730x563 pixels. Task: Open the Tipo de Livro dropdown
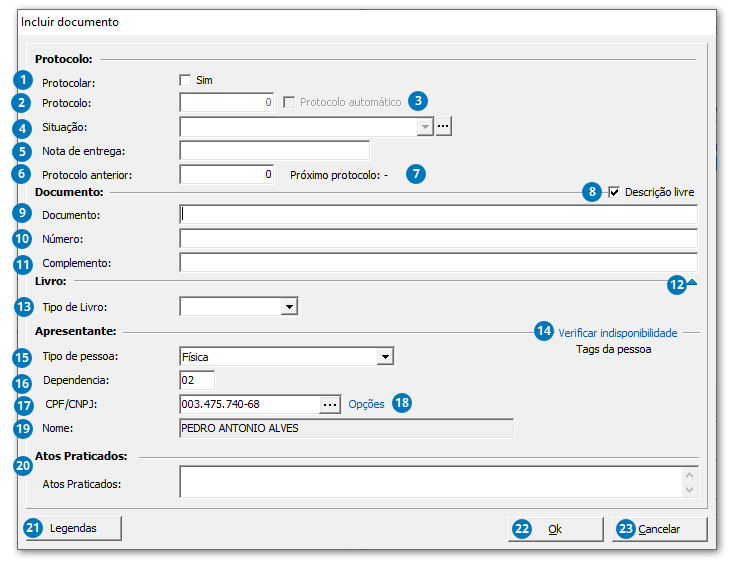click(x=288, y=306)
